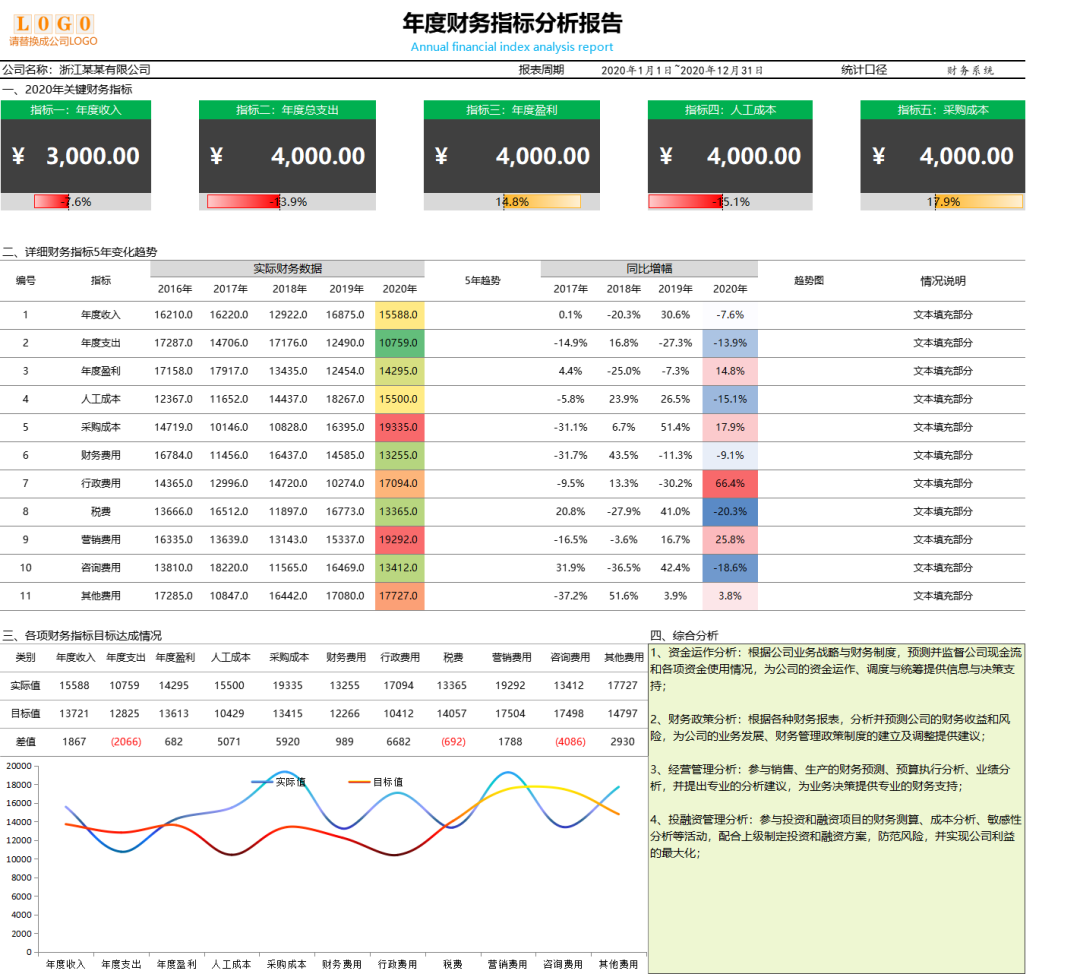Select the 实际财务数据 group header

[287, 269]
